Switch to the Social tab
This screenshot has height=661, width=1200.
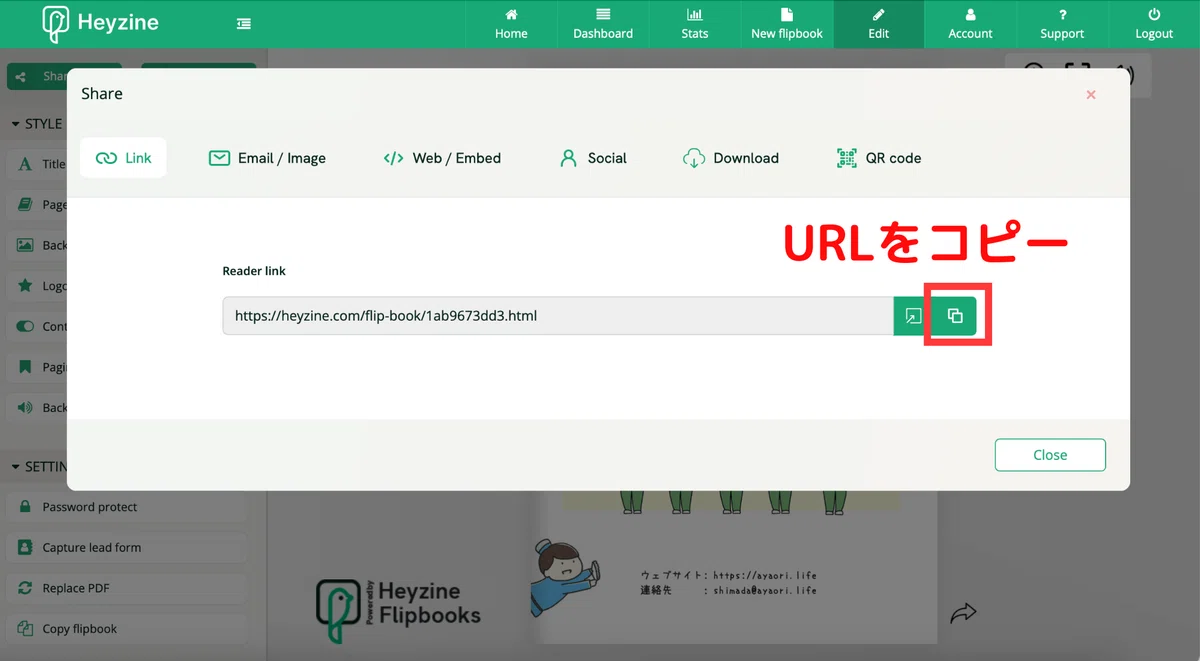tap(593, 158)
